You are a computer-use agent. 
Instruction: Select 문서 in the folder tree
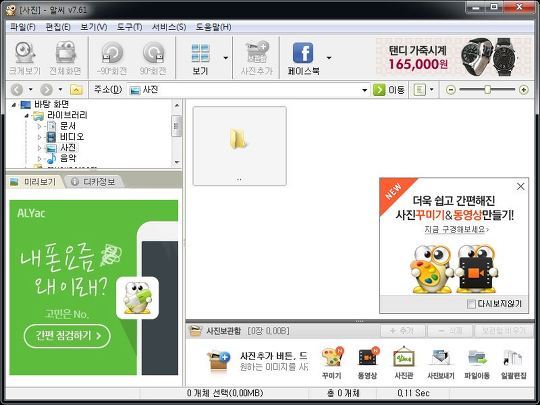point(68,126)
